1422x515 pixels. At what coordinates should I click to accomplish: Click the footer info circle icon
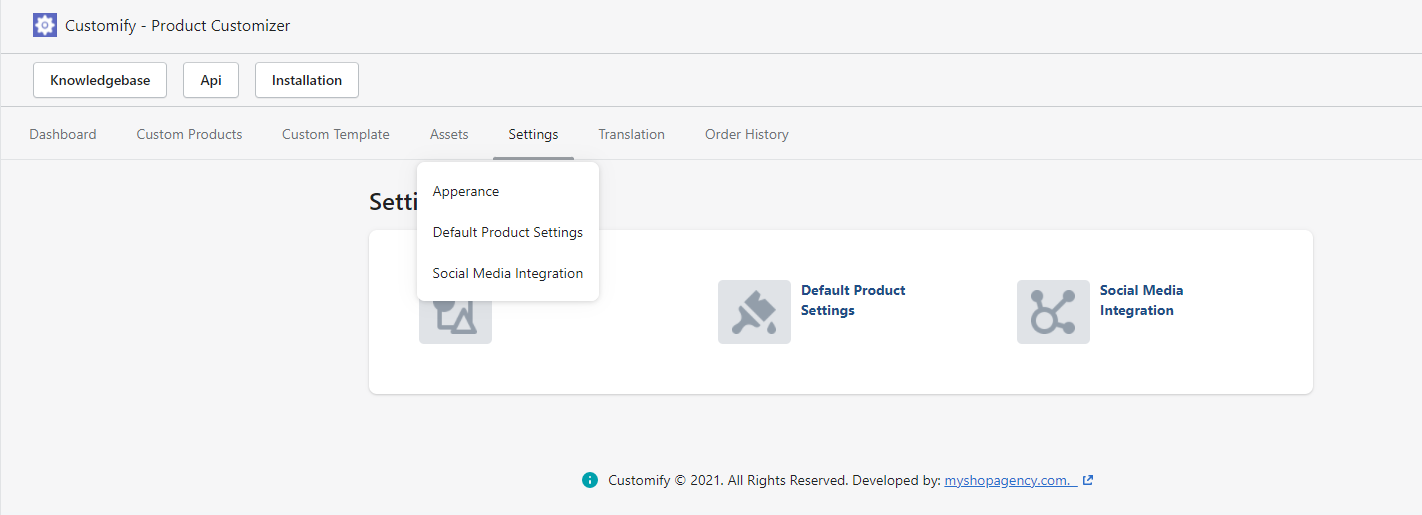click(590, 480)
